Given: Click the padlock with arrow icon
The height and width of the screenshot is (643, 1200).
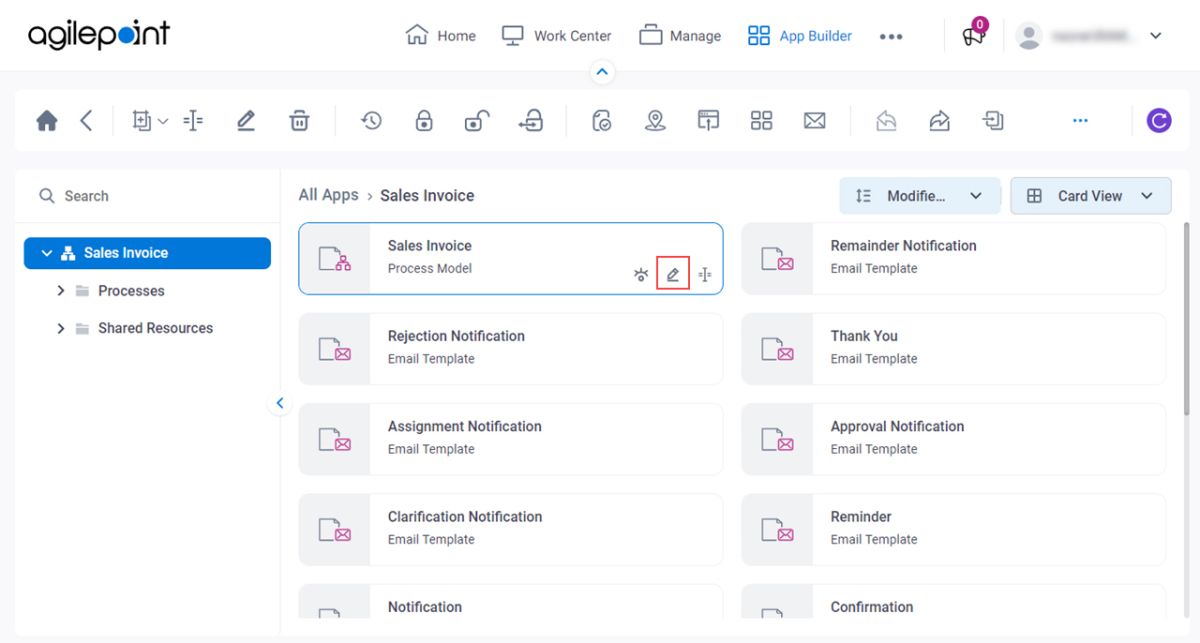Looking at the screenshot, I should point(530,121).
